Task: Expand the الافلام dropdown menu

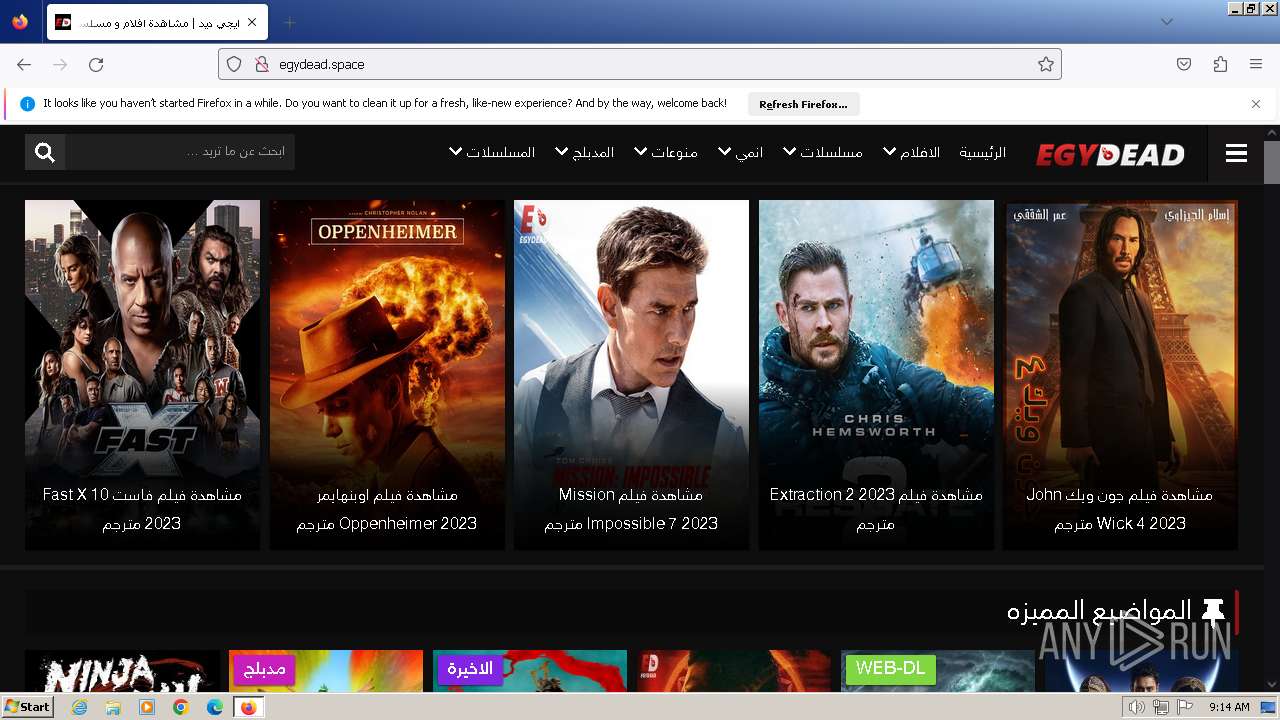Action: click(911, 152)
